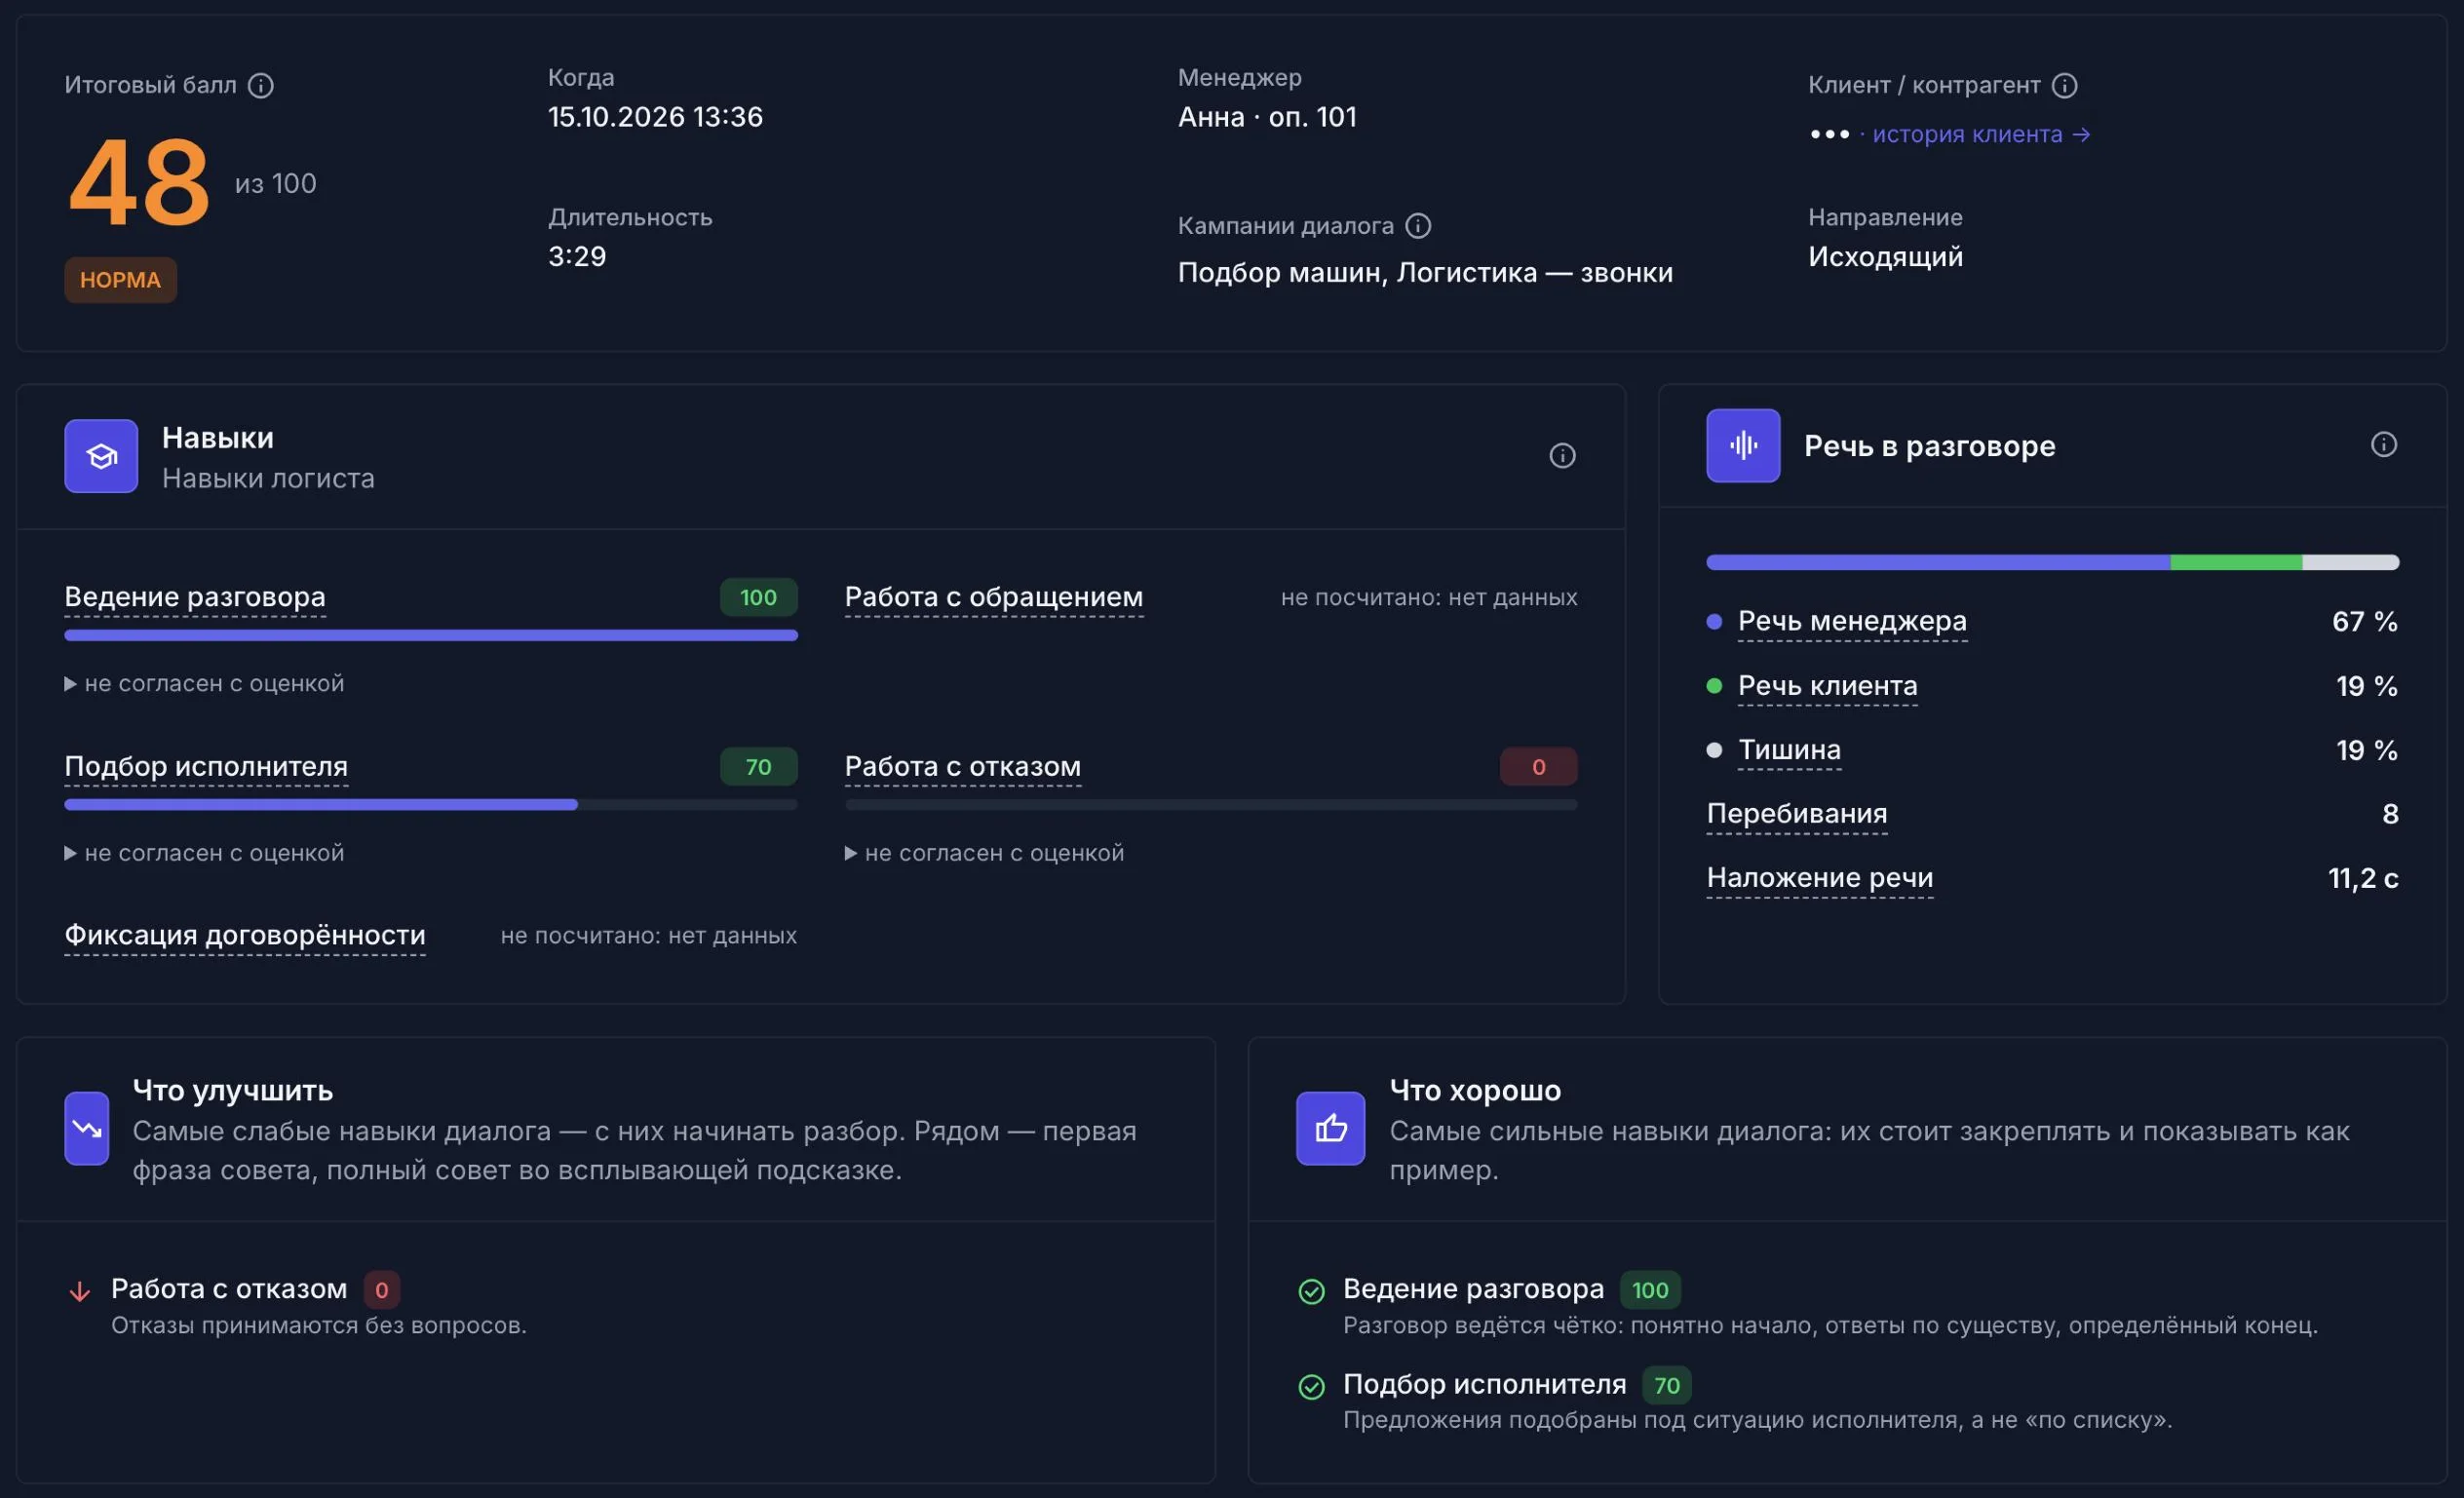Click the campaign text Подбор машин, Логистика — звонки

coord(1425,273)
